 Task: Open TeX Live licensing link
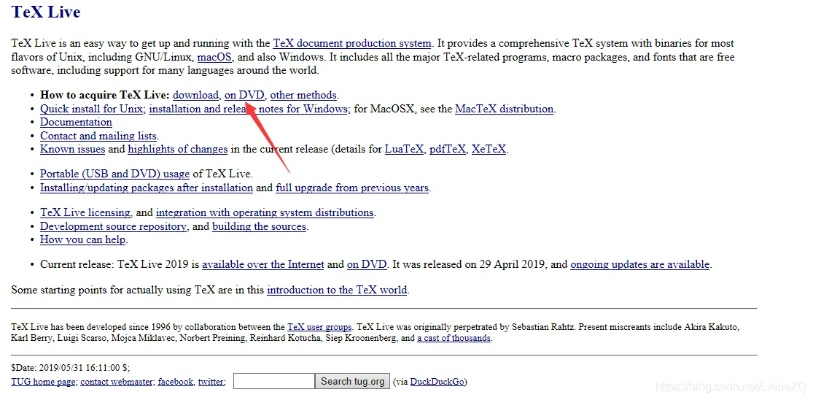pos(86,213)
